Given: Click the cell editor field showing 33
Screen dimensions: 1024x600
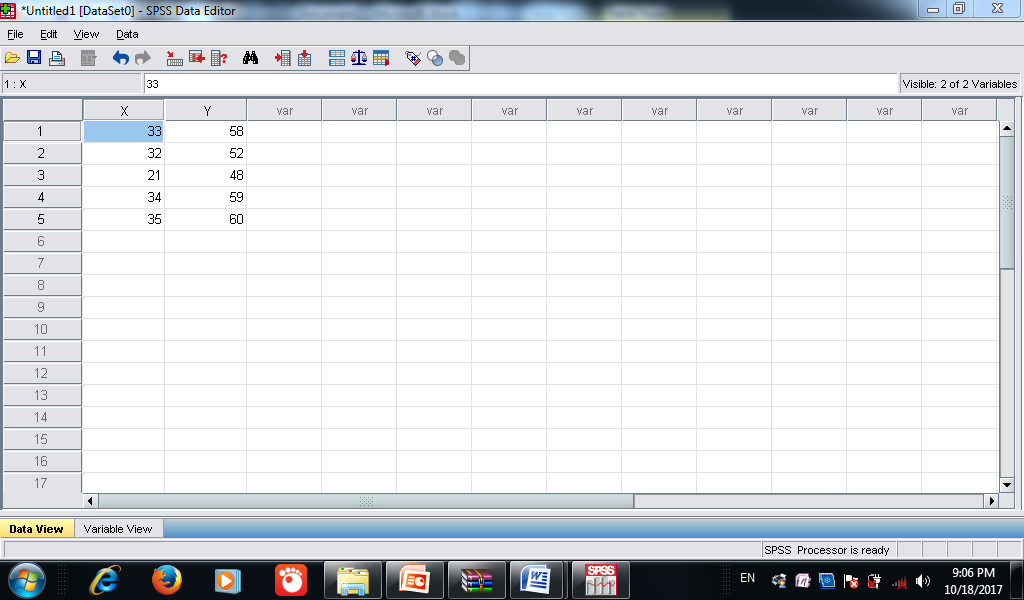Looking at the screenshot, I should (520, 84).
